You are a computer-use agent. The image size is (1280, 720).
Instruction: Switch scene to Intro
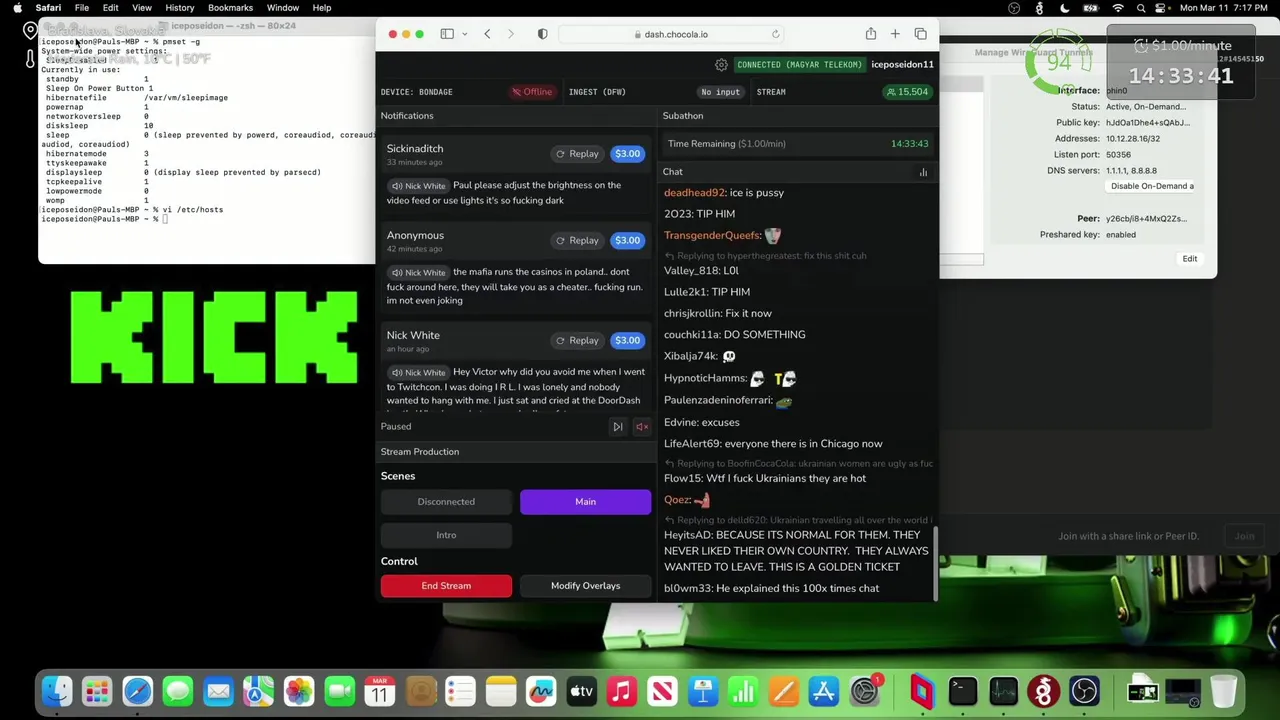click(446, 535)
